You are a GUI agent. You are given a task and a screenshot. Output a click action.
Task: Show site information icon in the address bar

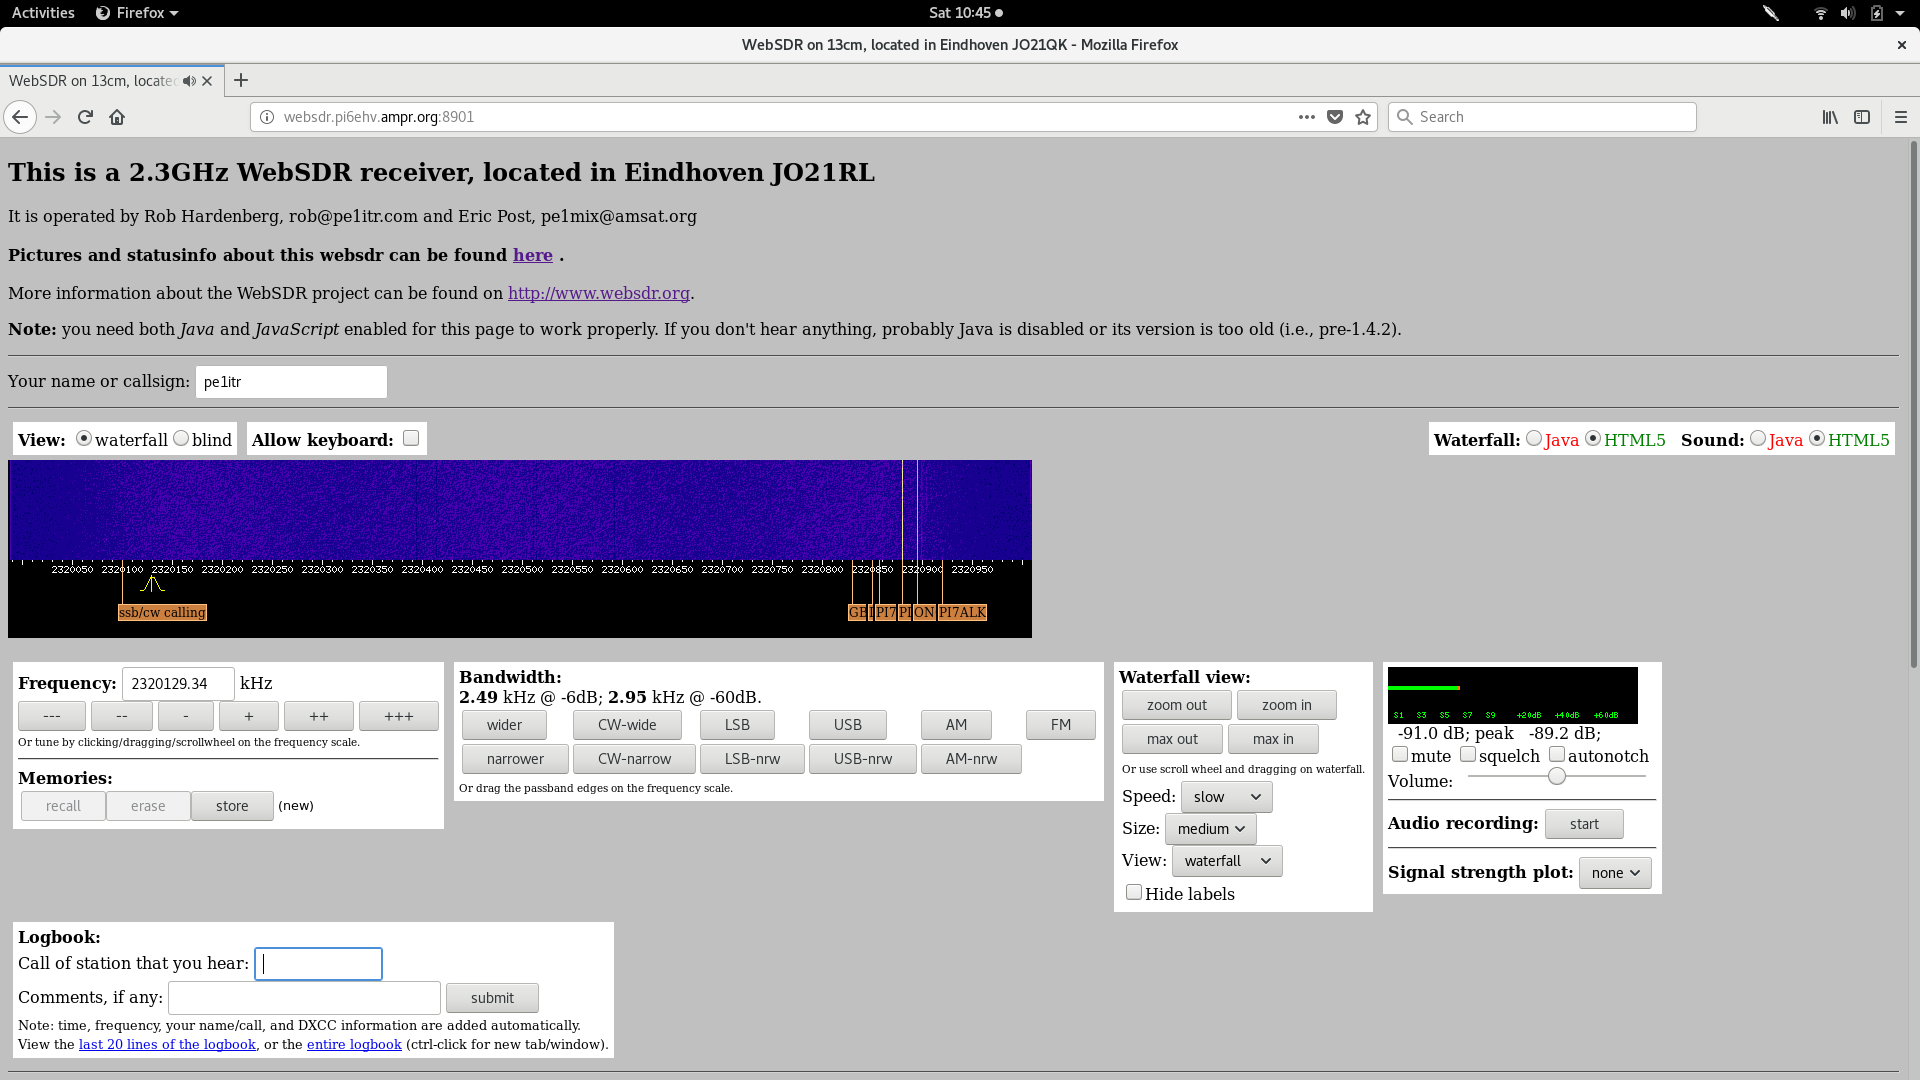(x=267, y=117)
